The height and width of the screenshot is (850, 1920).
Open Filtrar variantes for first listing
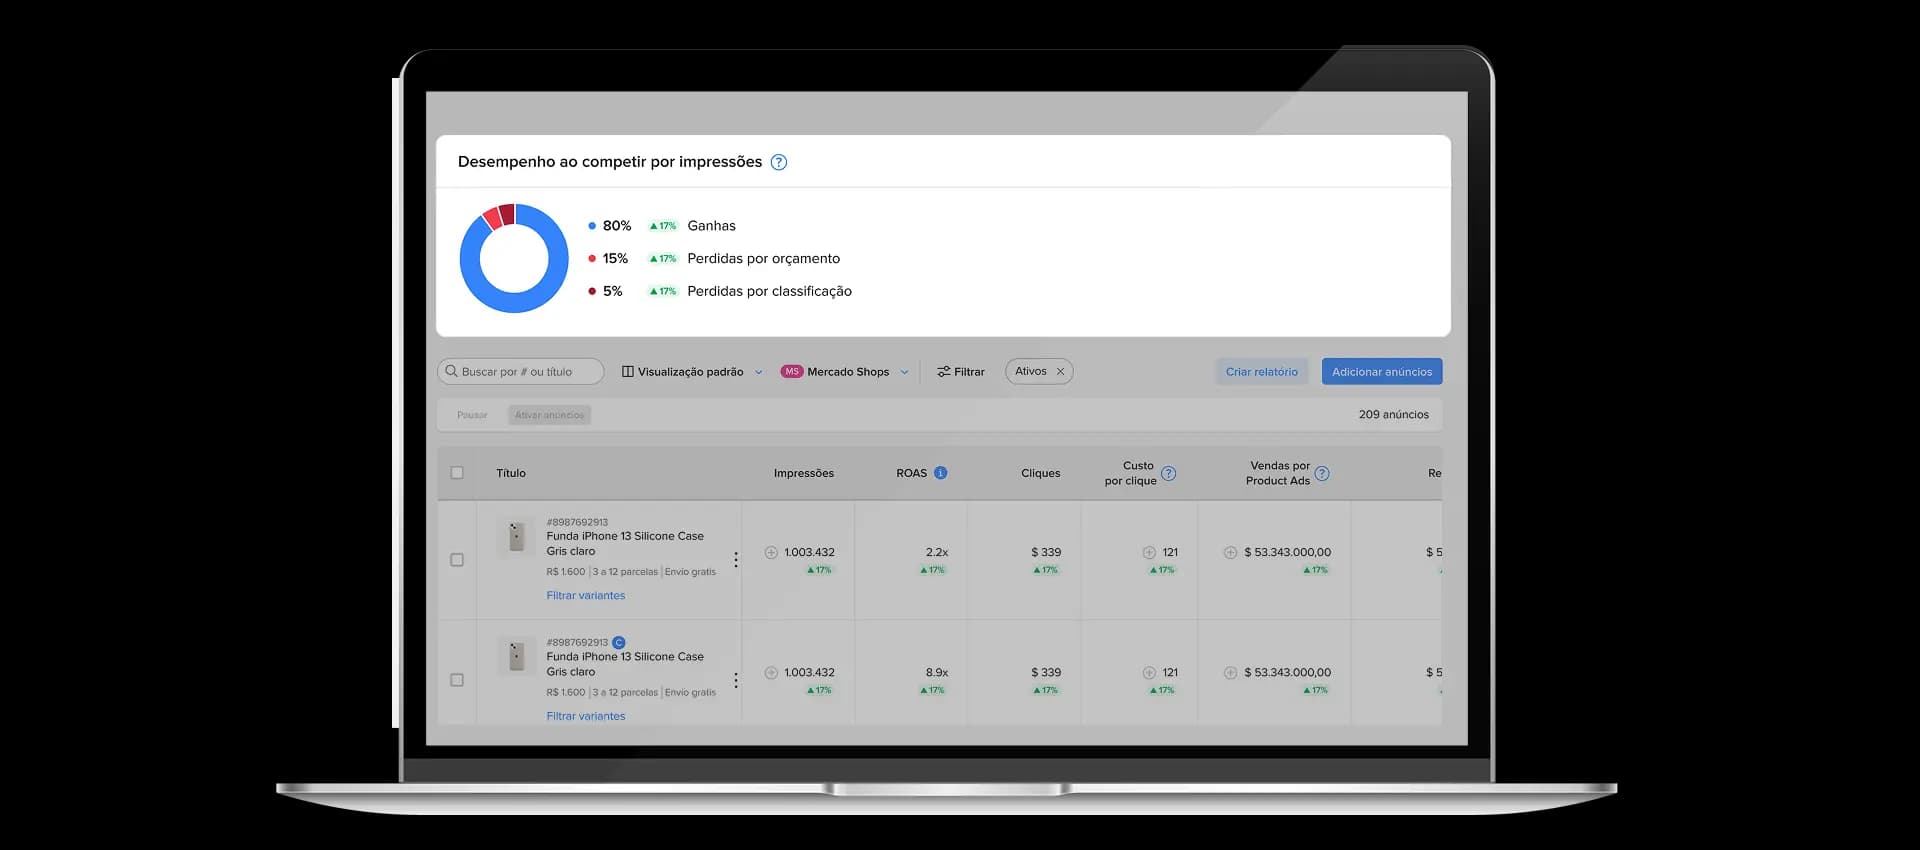tap(586, 596)
